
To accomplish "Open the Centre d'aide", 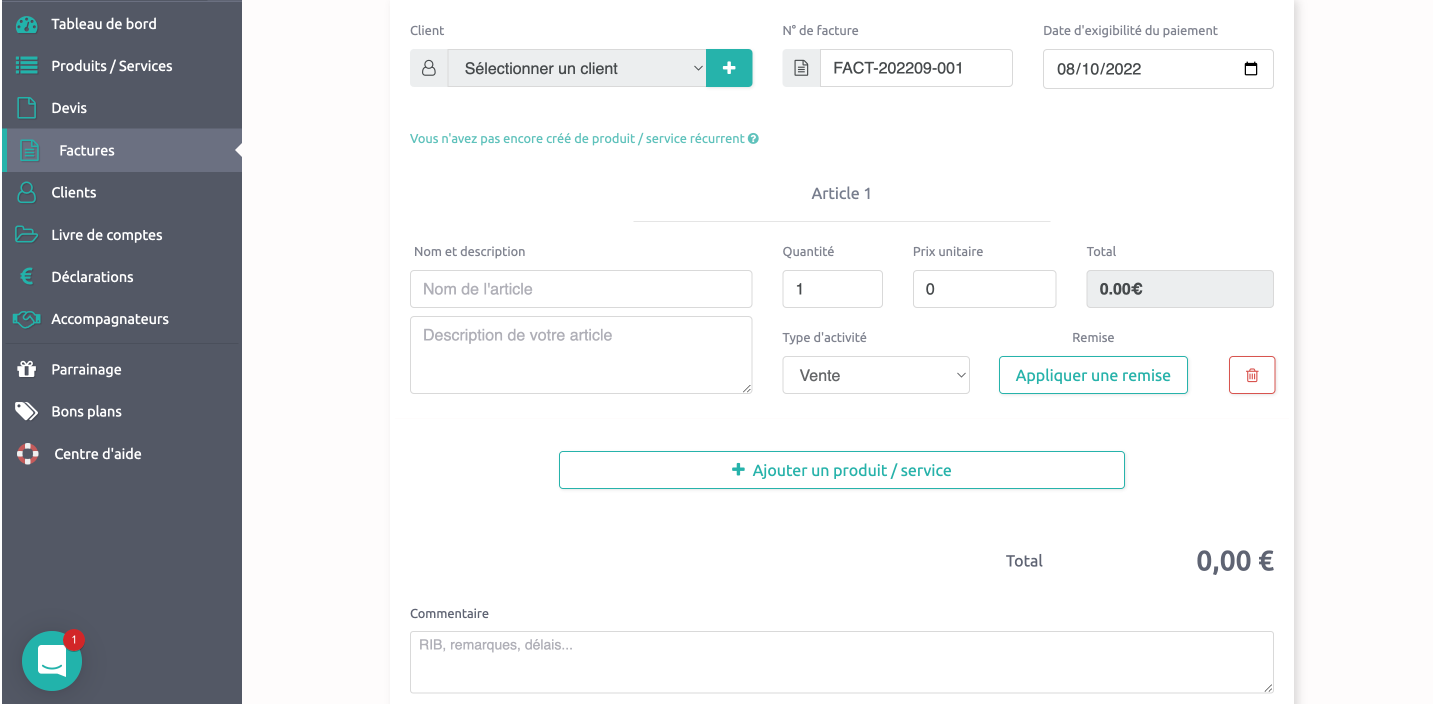I will pos(95,453).
